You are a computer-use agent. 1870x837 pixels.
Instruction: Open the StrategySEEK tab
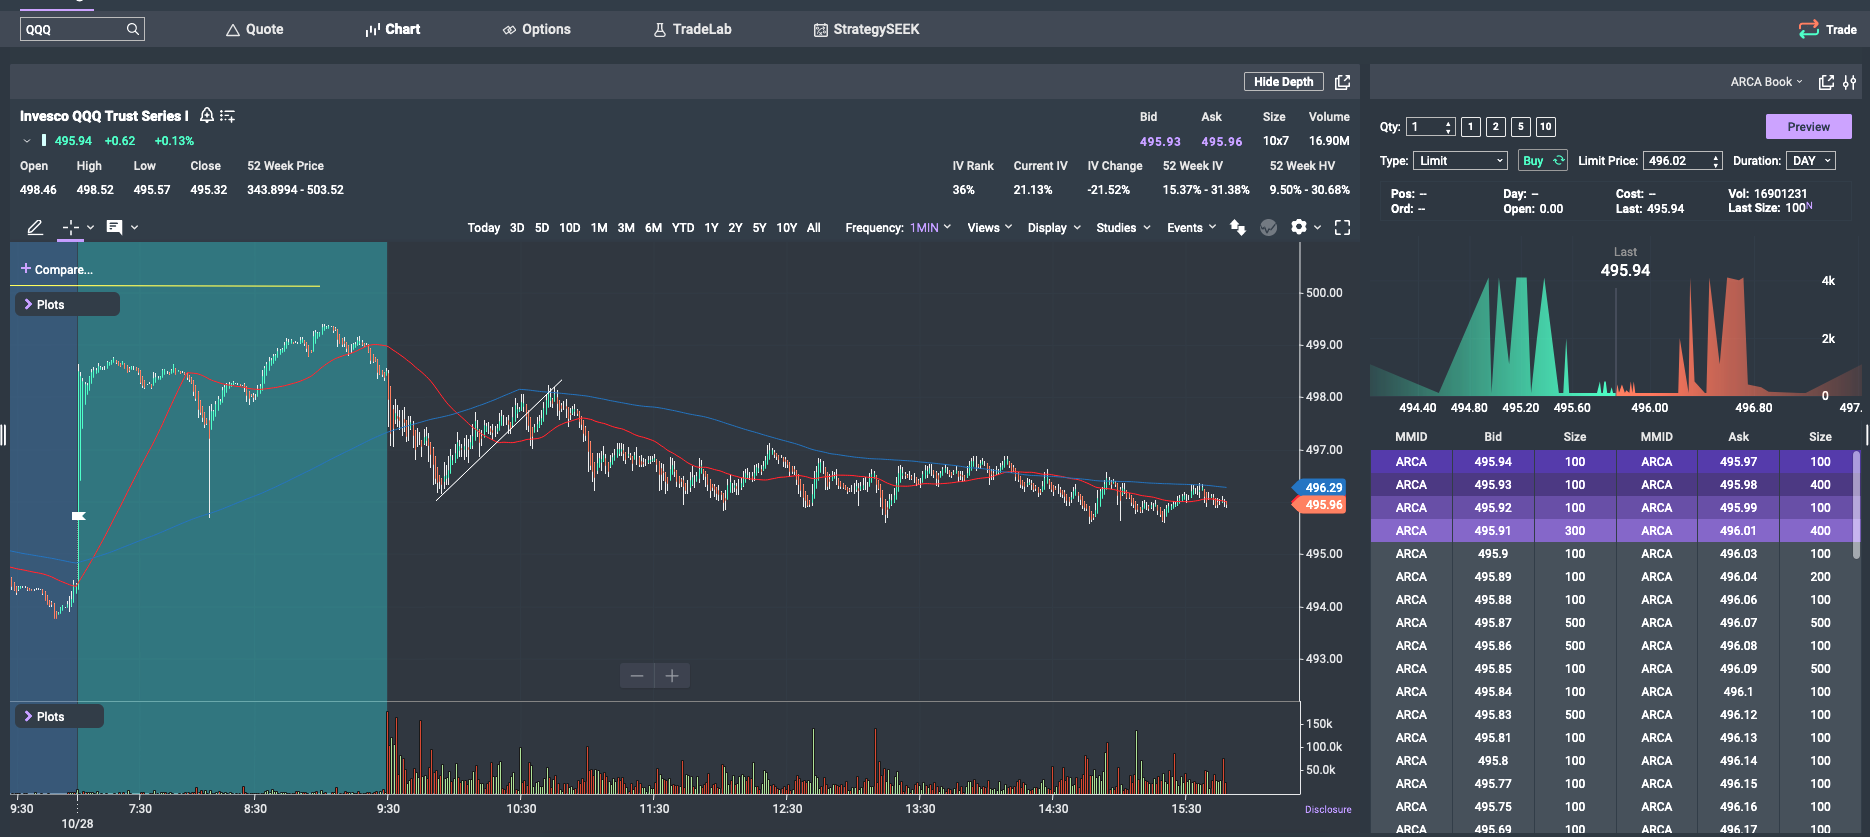coord(866,29)
